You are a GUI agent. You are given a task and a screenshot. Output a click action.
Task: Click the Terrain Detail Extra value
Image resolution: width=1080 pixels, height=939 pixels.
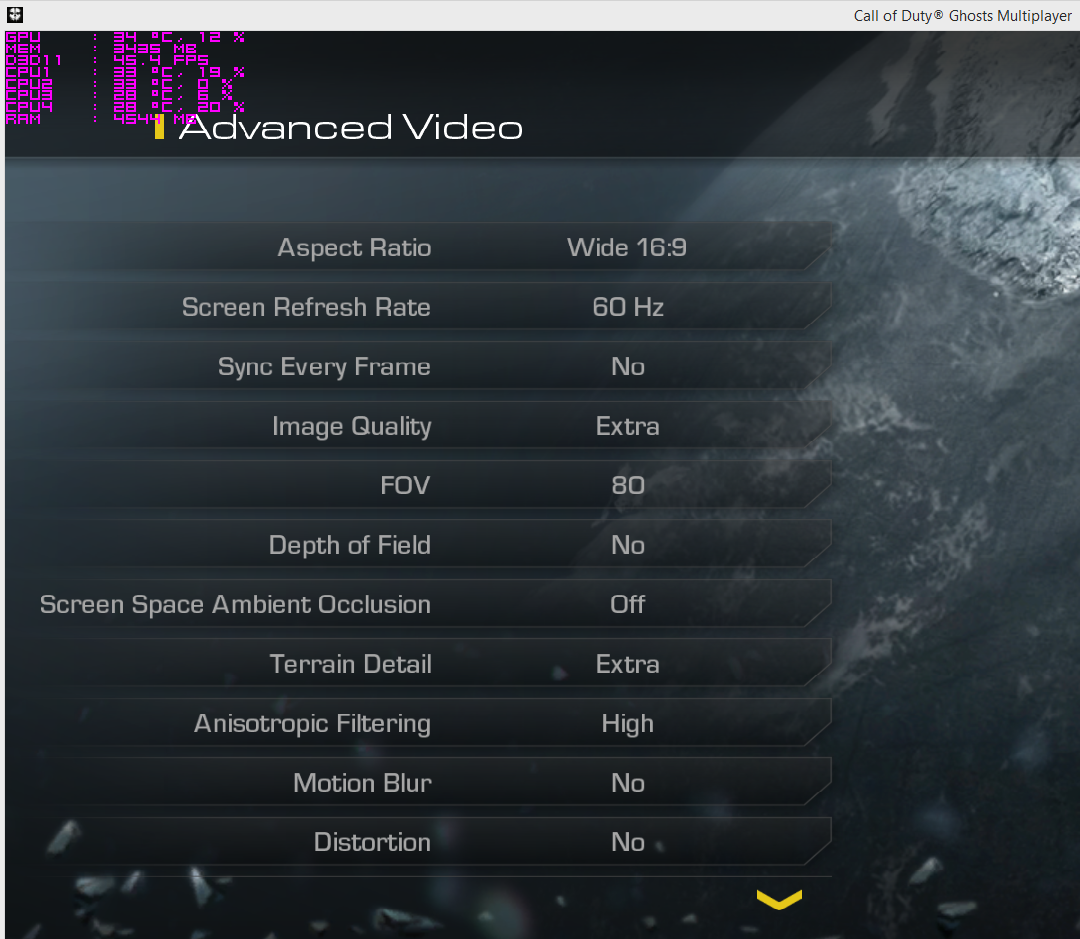coord(627,664)
